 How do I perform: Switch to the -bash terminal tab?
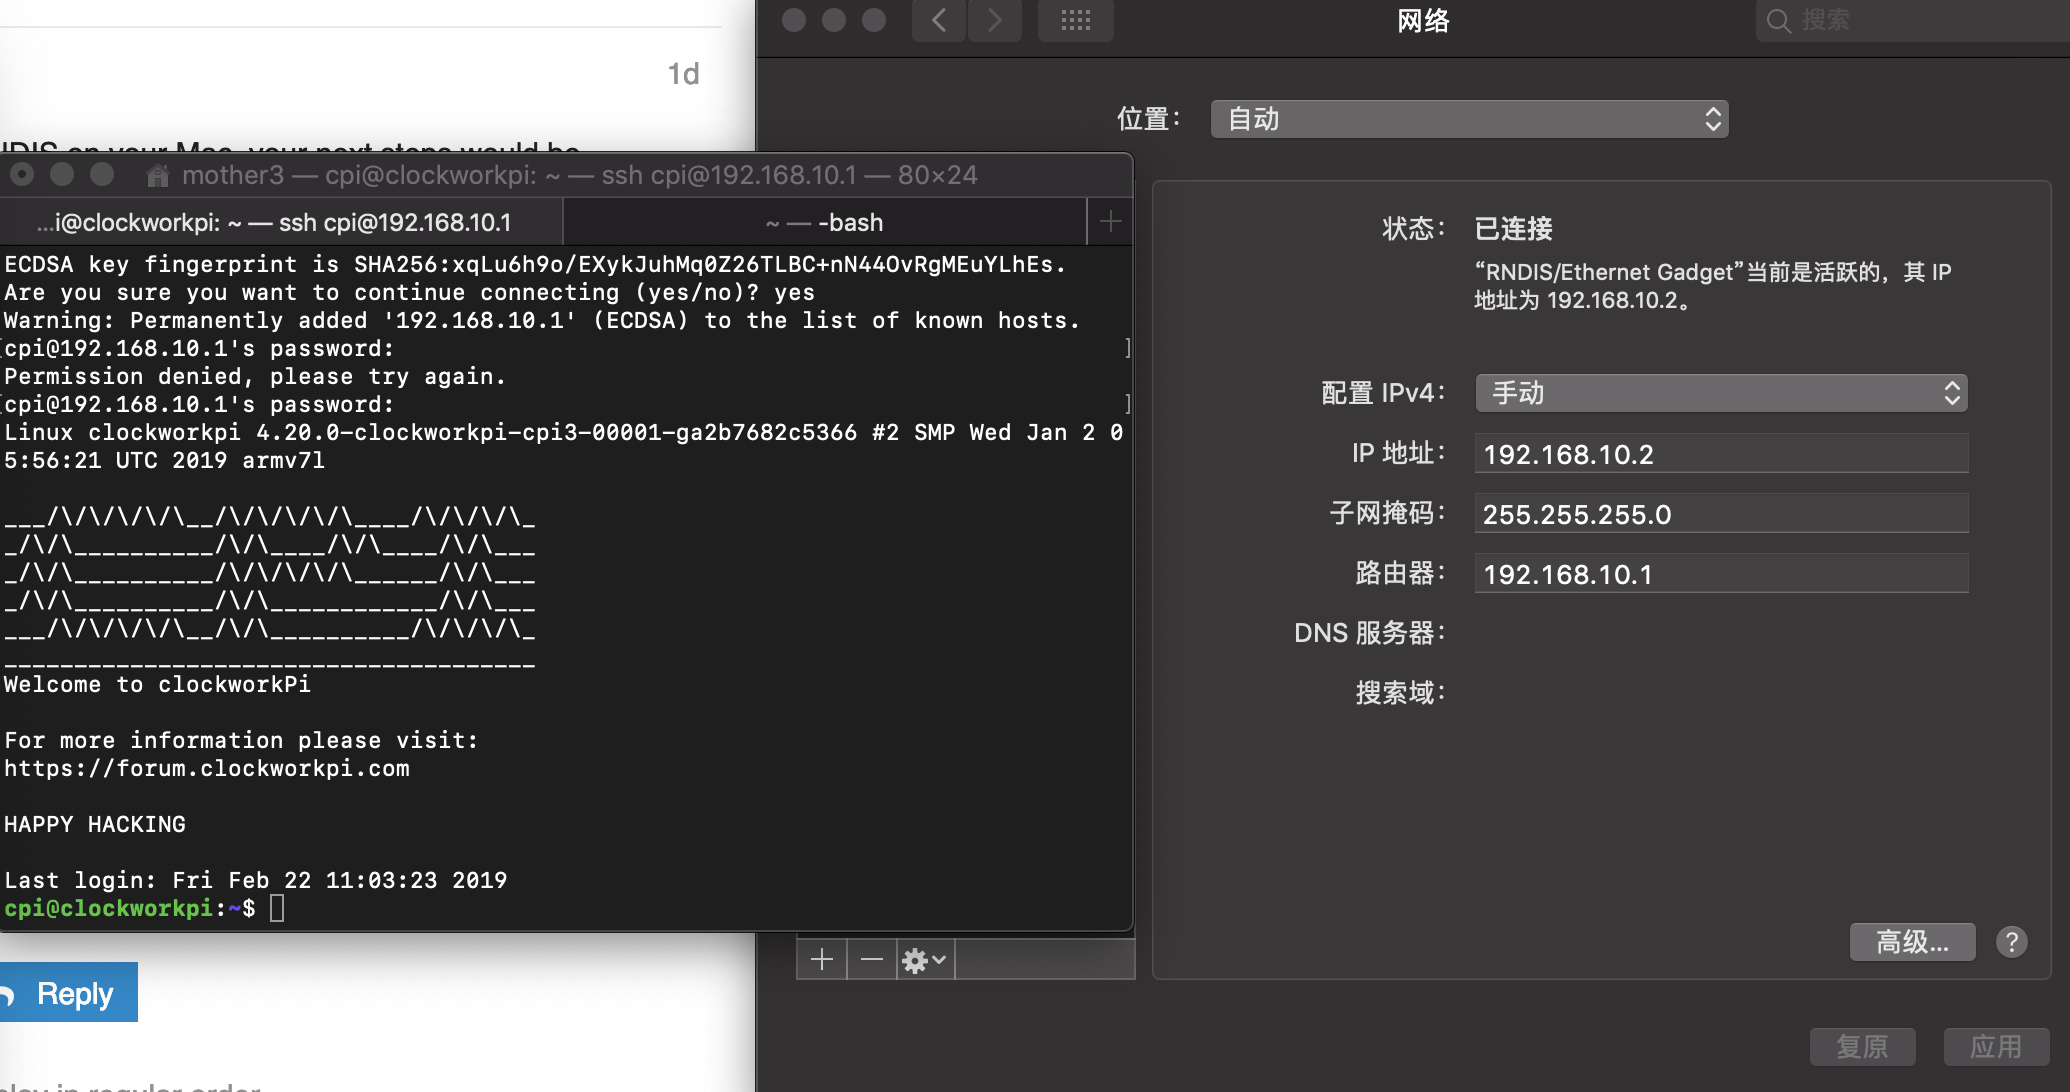pos(824,222)
